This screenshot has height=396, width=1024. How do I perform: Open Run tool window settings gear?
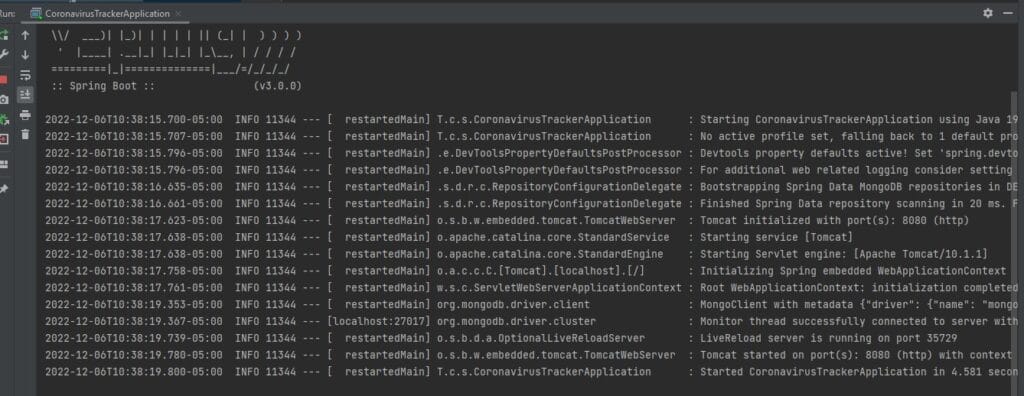tap(987, 13)
